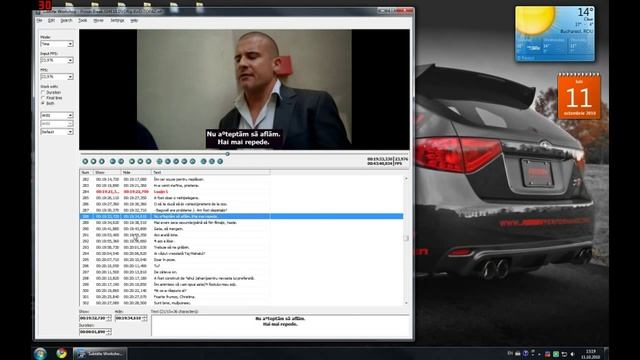Click the subtitle list scroll-down arrow
The height and width of the screenshot is (360, 640).
point(406,303)
